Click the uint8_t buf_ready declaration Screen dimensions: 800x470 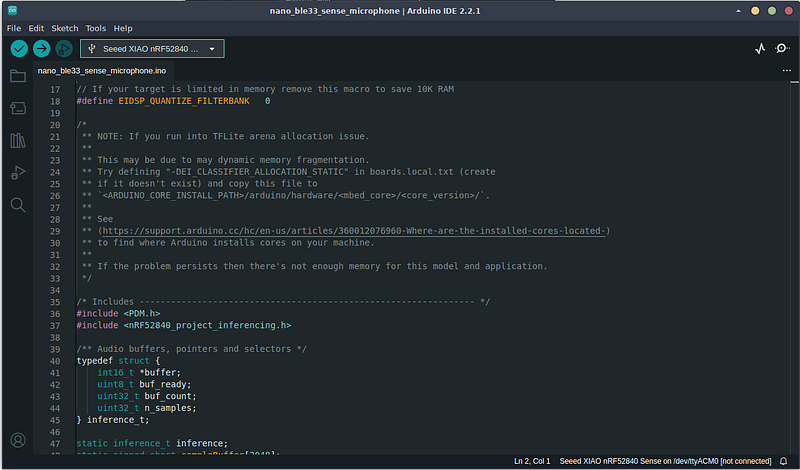coord(144,384)
